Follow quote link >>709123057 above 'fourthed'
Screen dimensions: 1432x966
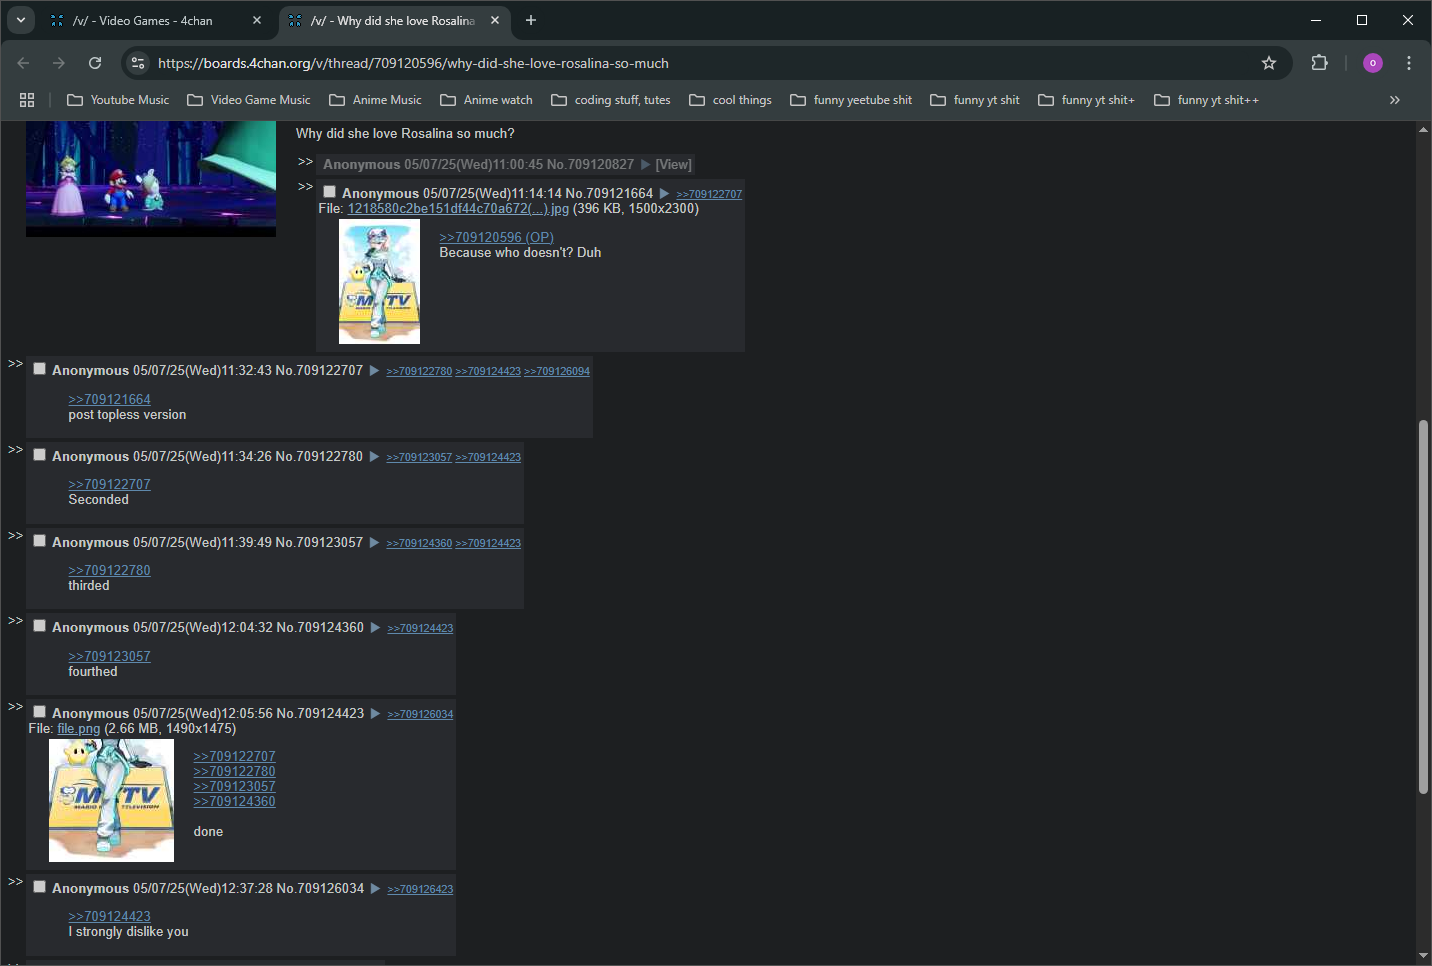tap(109, 656)
